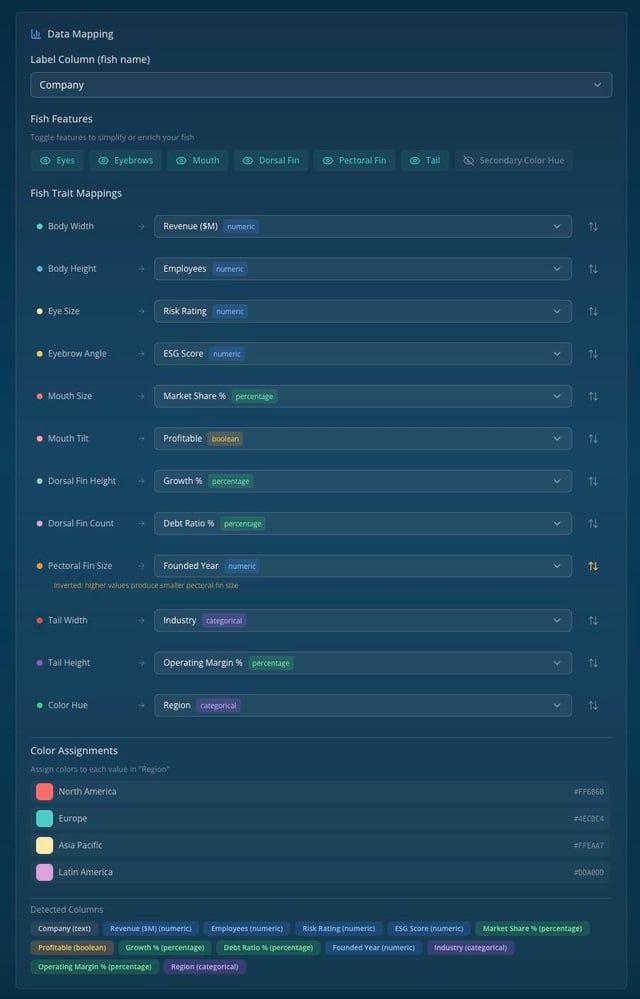This screenshot has width=640, height=999.
Task: Click the Industry (categorical) column chip
Action: pos(470,948)
